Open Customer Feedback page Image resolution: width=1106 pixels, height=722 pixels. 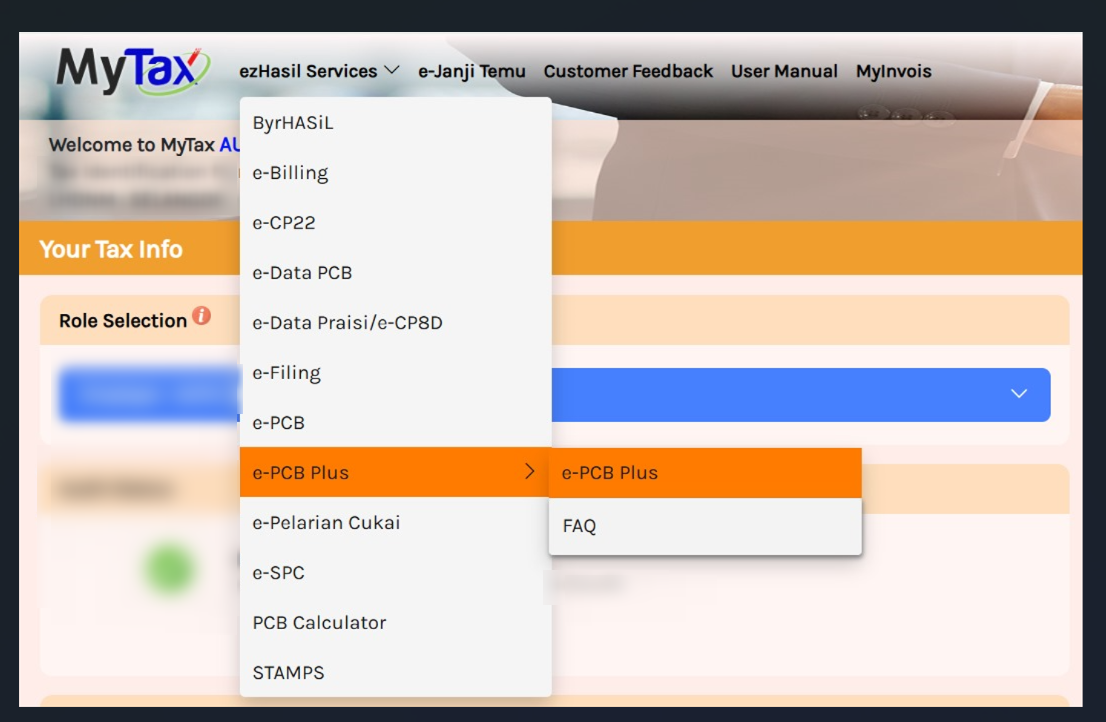628,71
